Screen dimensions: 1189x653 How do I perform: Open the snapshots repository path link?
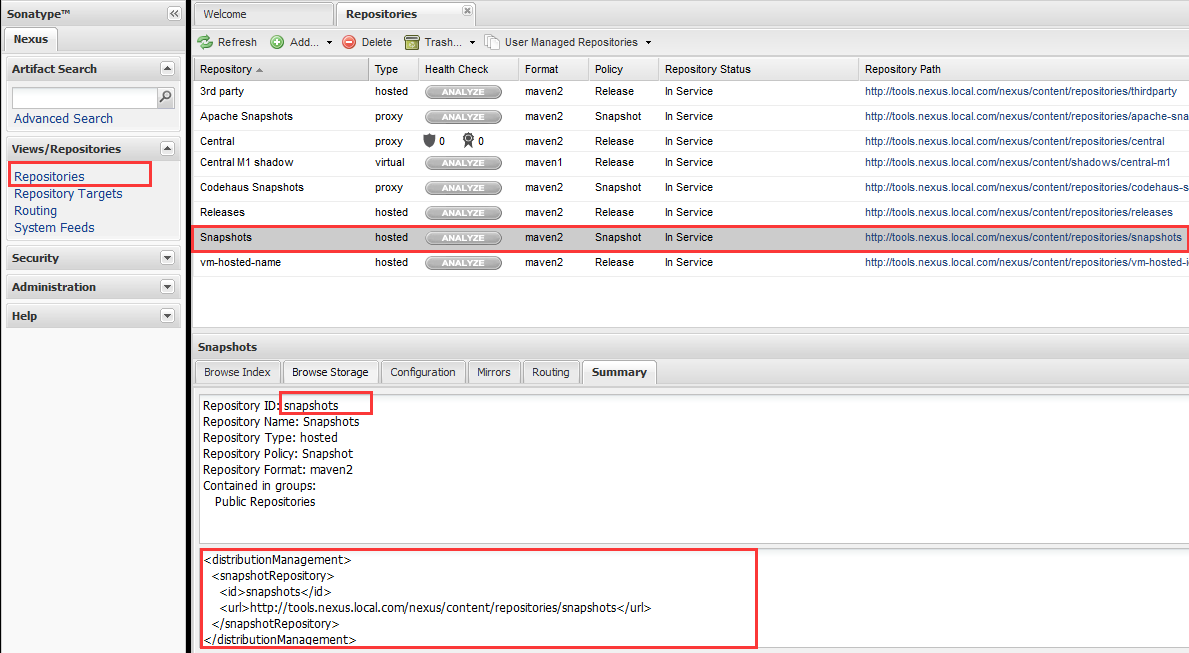point(1023,237)
